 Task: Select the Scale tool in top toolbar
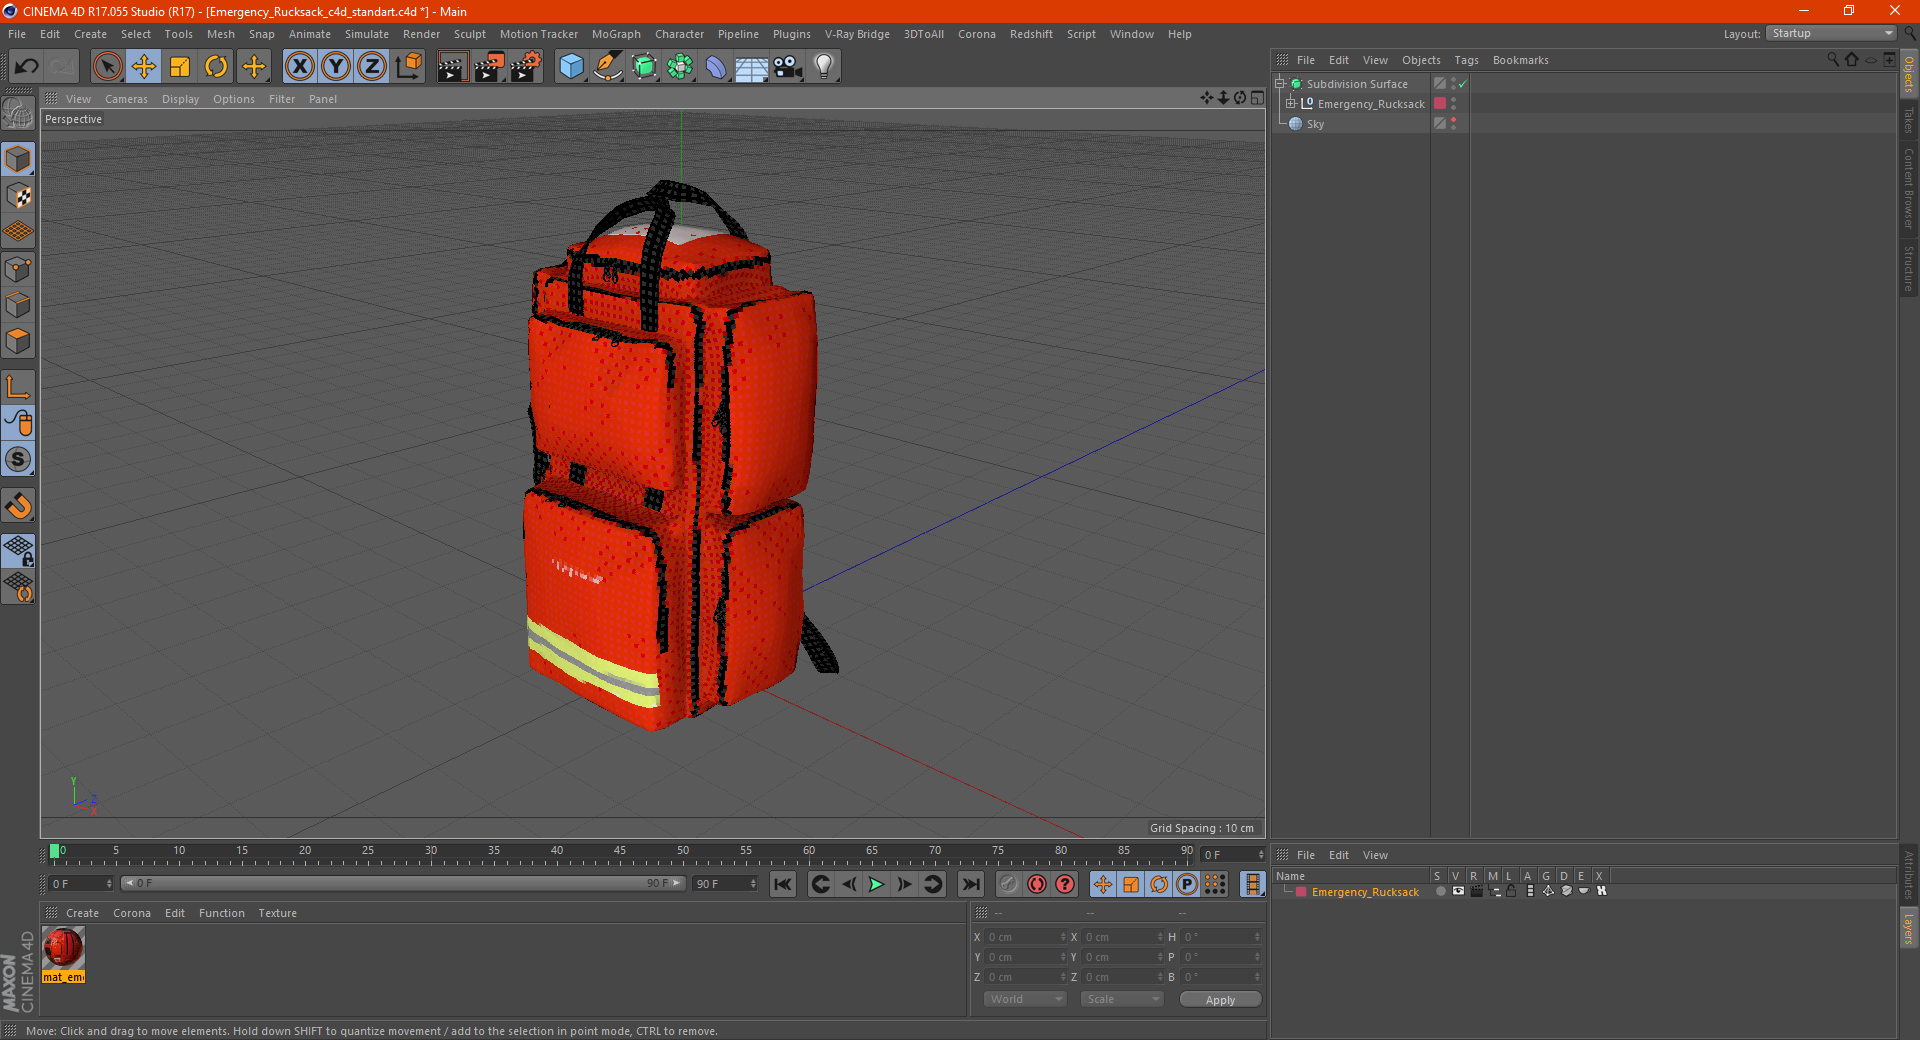(180, 67)
